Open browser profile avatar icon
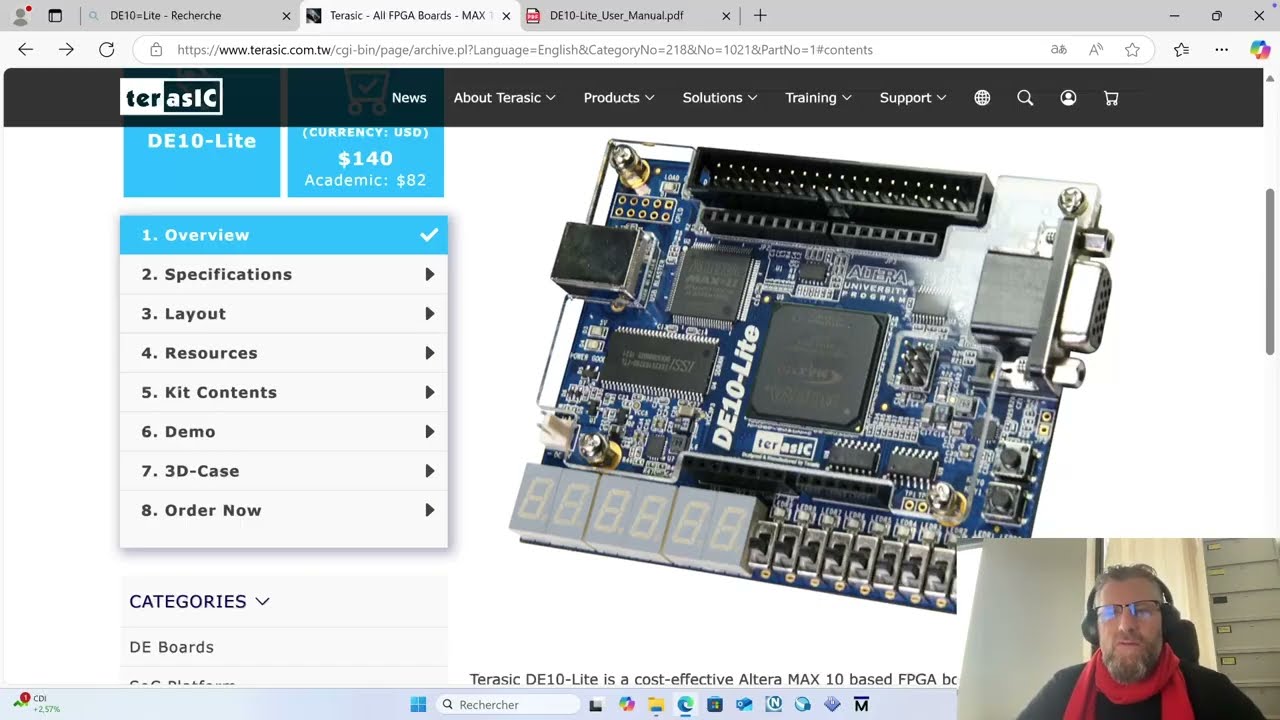The image size is (1280, 720). click(20, 16)
